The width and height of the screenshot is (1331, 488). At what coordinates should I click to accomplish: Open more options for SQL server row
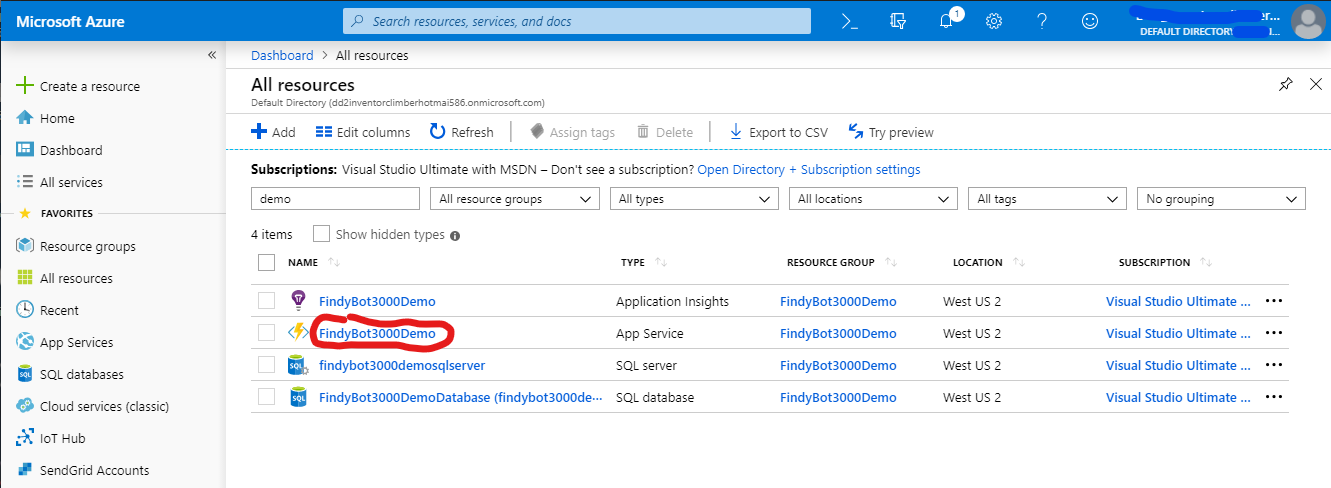[x=1274, y=365]
